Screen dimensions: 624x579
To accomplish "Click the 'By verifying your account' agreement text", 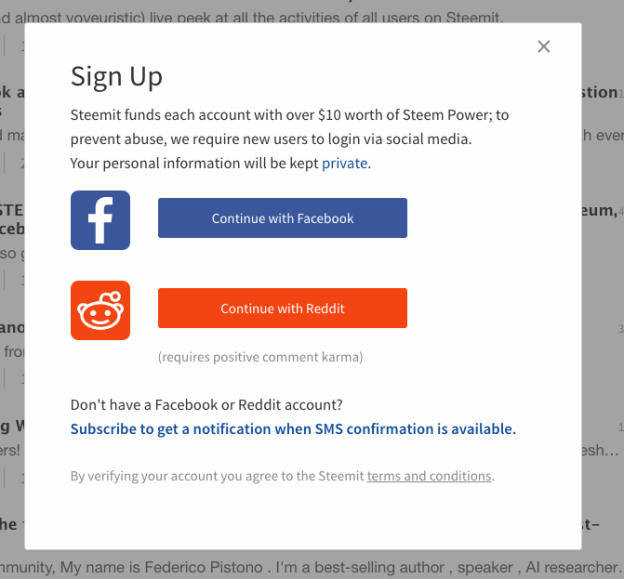I will 282,476.
